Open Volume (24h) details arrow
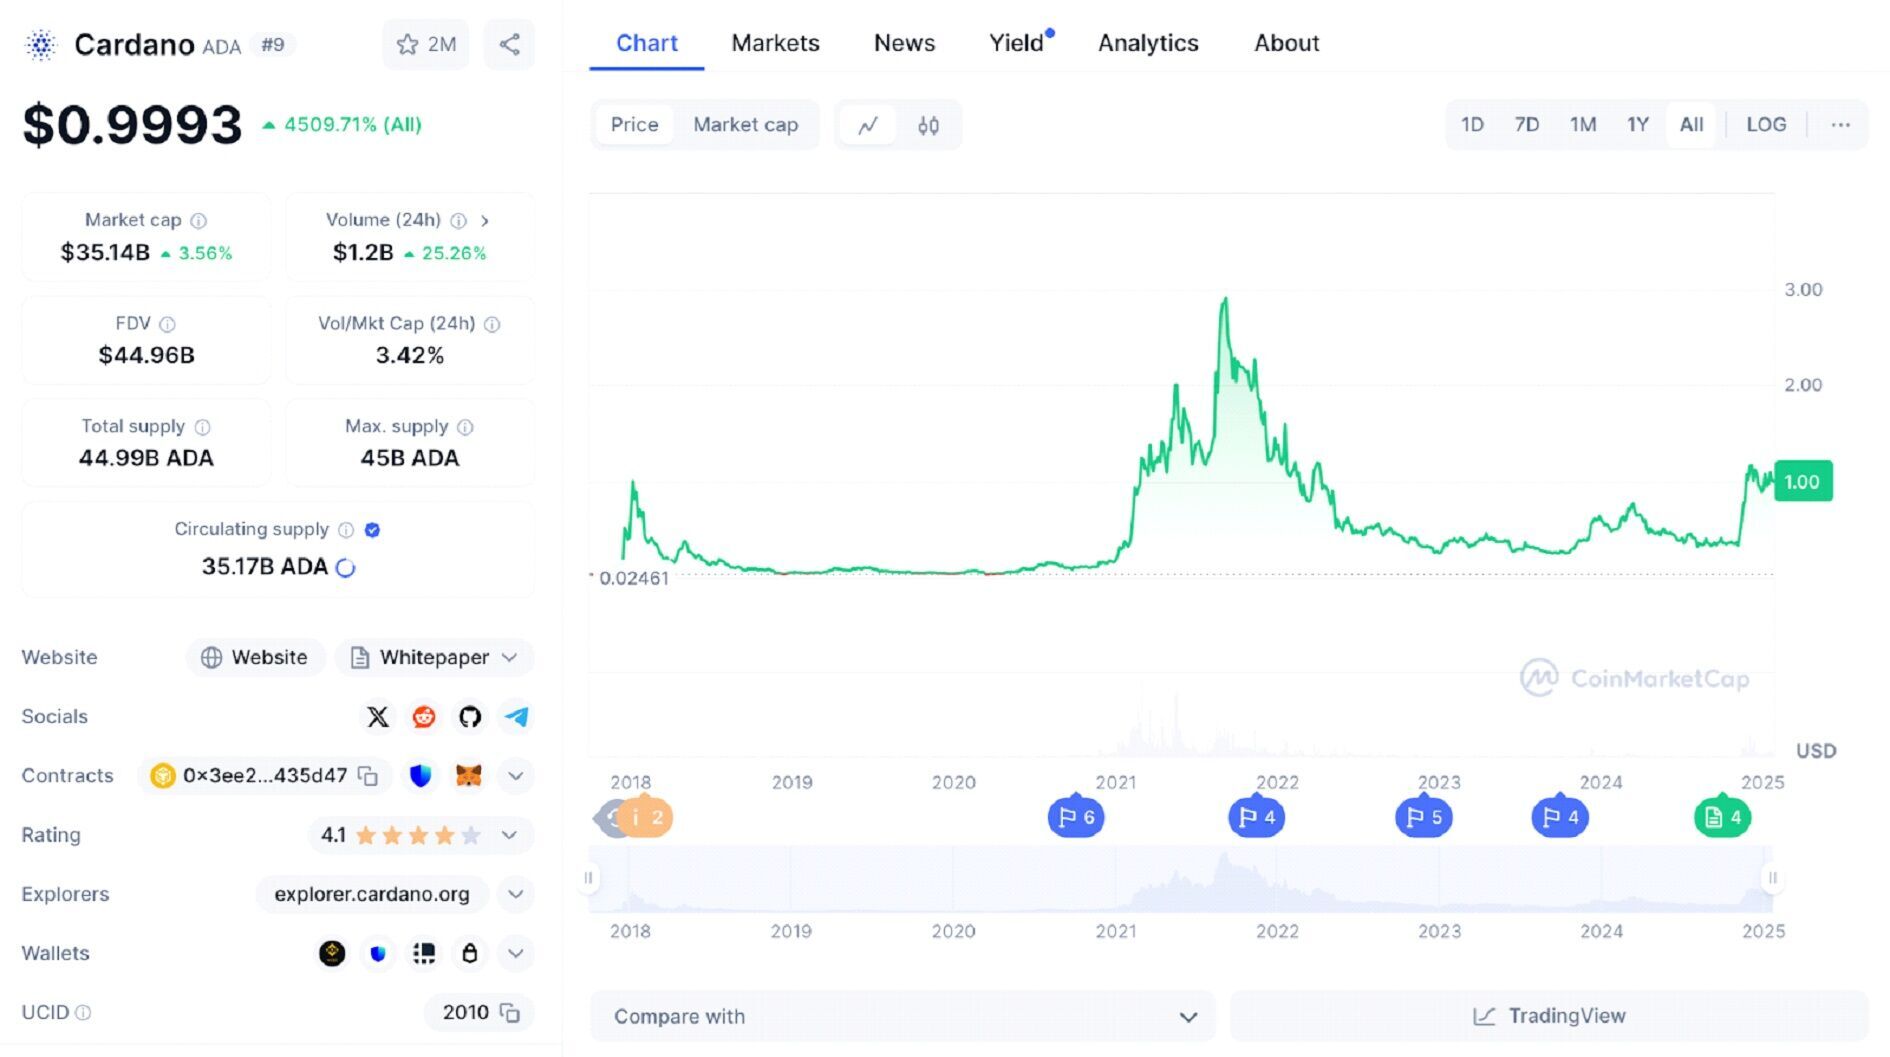The image size is (1890, 1057). 485,220
